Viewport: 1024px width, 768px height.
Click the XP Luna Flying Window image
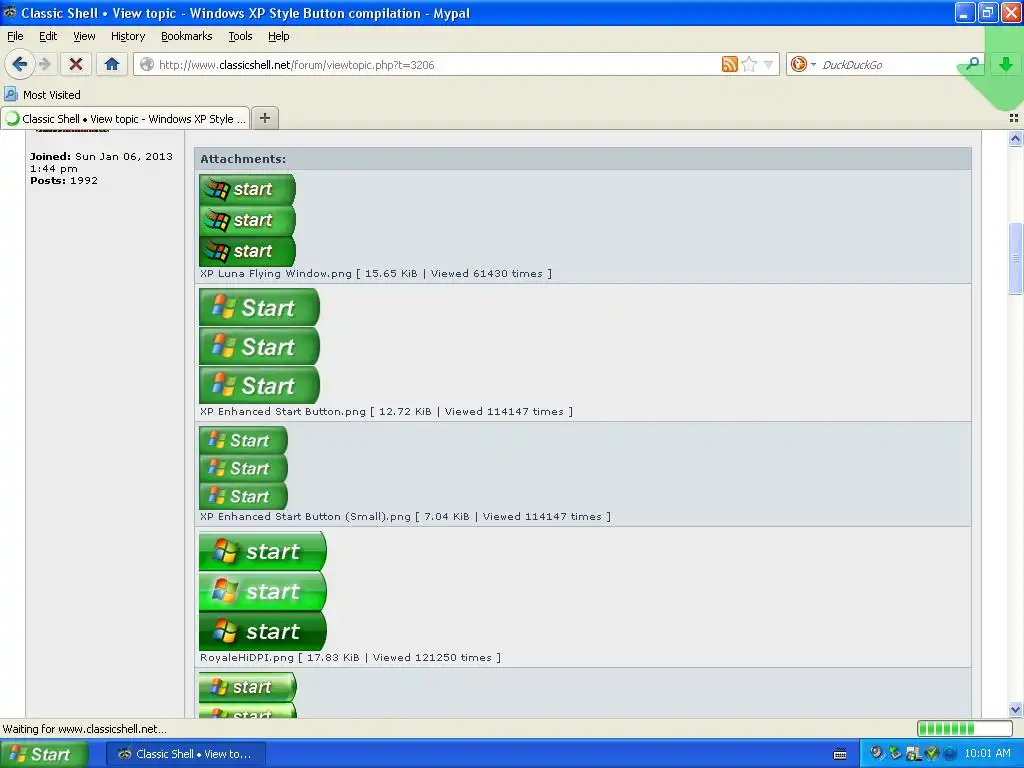[x=247, y=220]
